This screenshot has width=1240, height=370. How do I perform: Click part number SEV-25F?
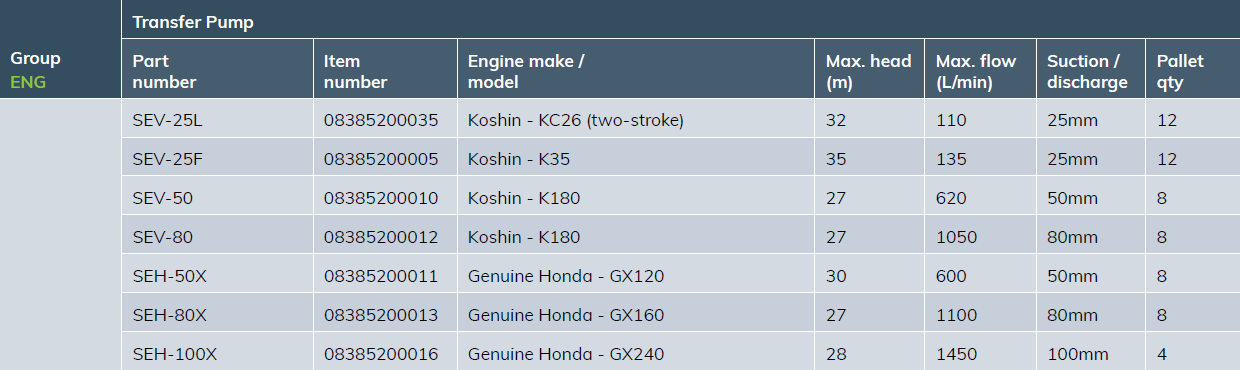(167, 160)
